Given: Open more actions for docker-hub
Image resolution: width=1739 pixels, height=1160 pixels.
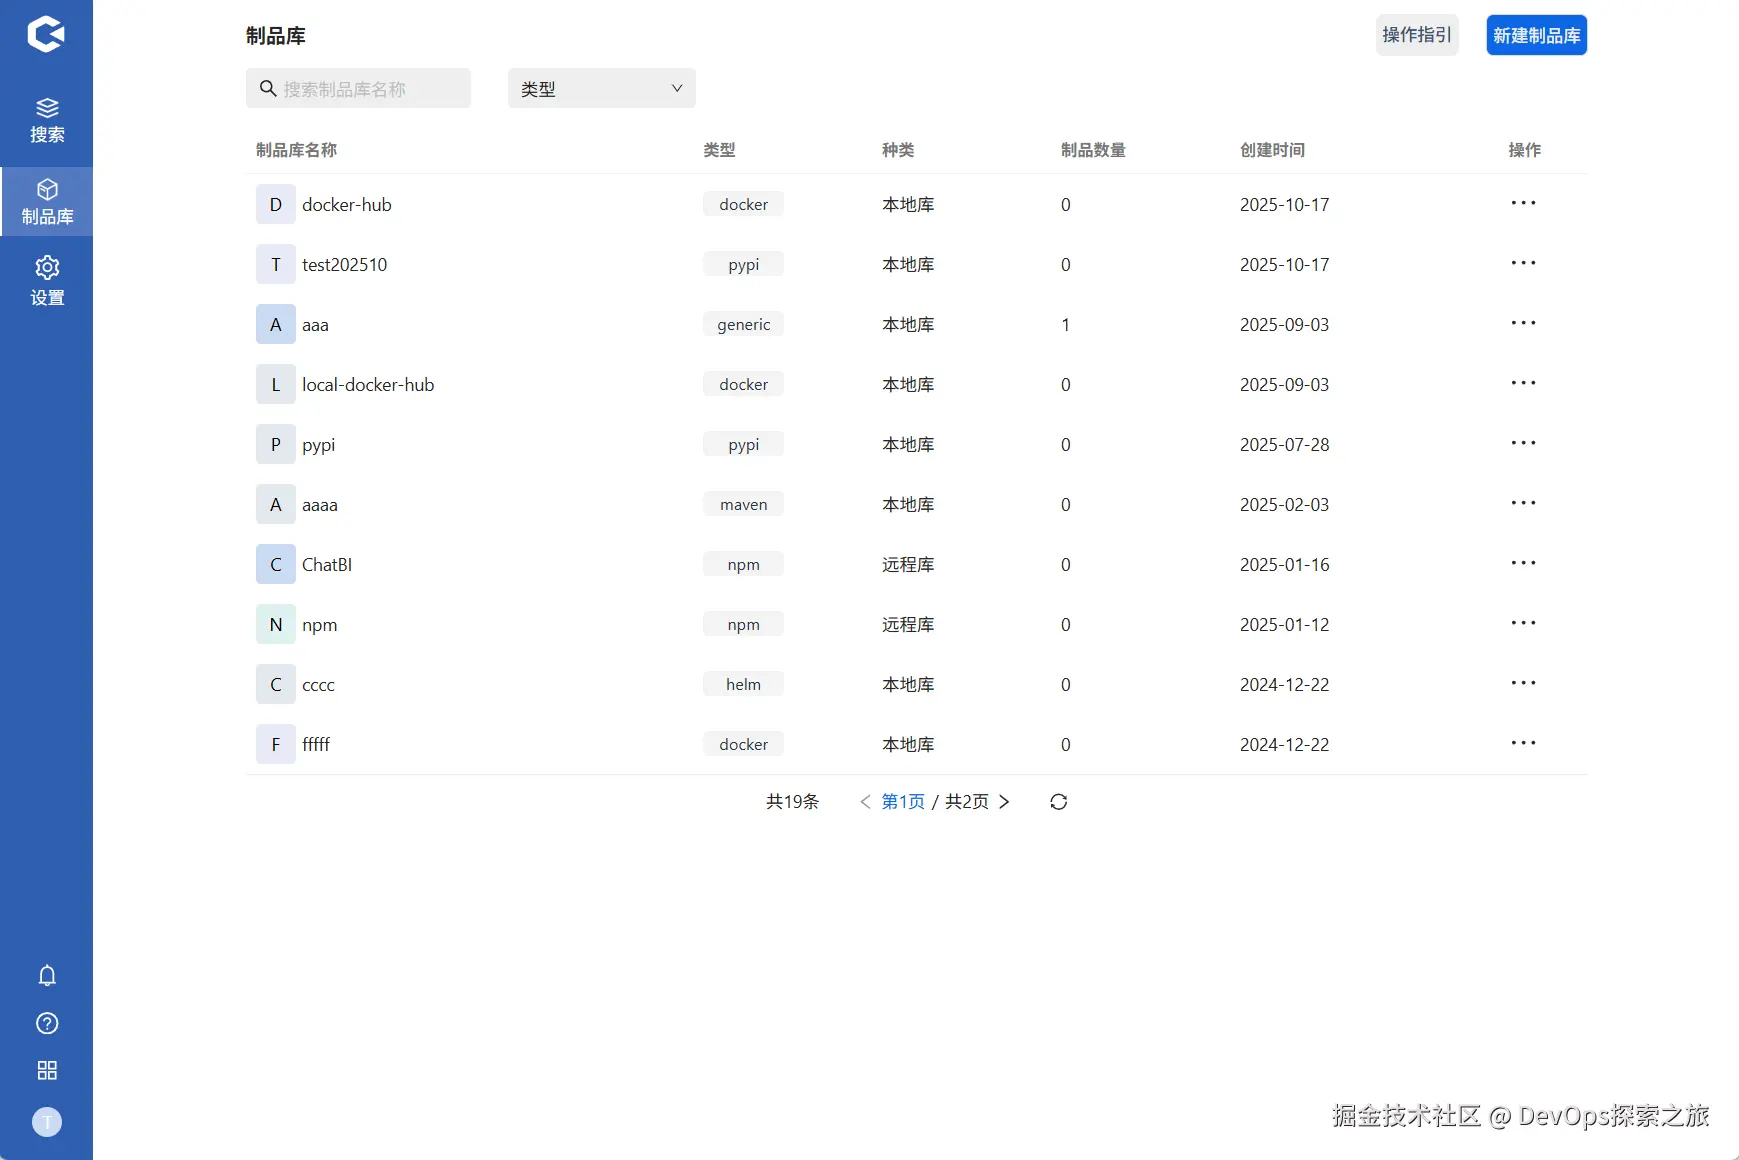Looking at the screenshot, I should coord(1523,204).
